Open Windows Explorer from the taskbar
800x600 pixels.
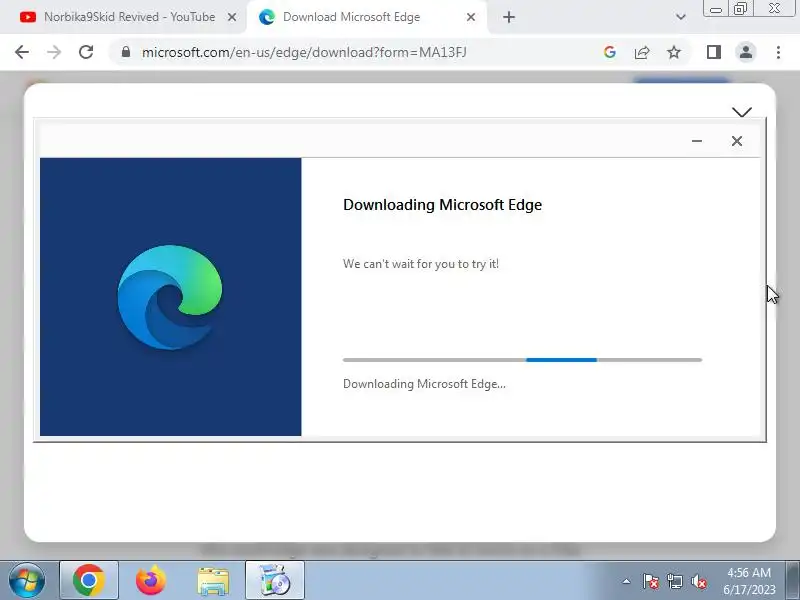pyautogui.click(x=213, y=581)
